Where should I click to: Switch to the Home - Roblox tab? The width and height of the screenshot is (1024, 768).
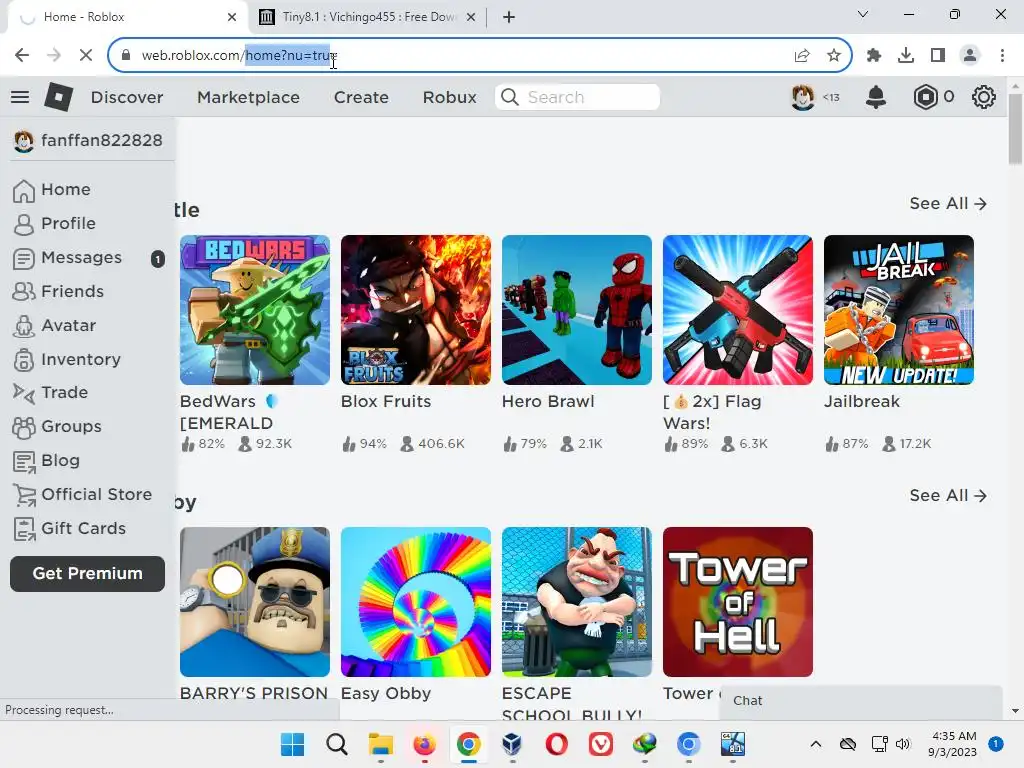(x=128, y=17)
